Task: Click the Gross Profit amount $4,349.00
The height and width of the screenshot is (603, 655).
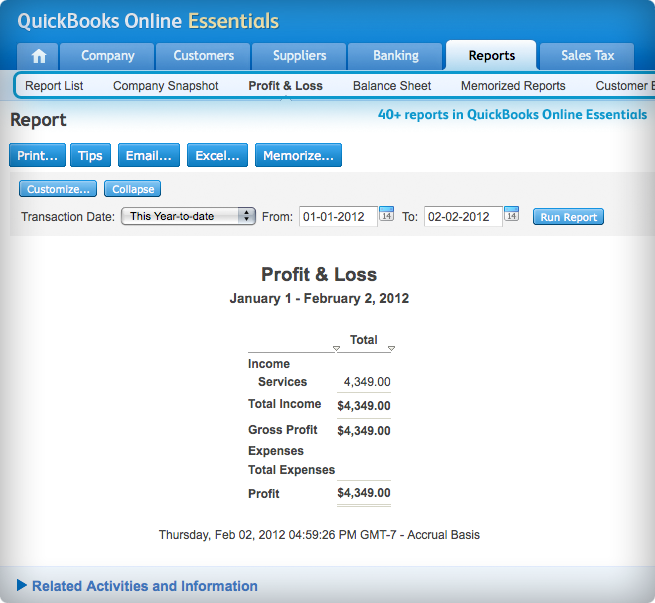Action: [363, 431]
